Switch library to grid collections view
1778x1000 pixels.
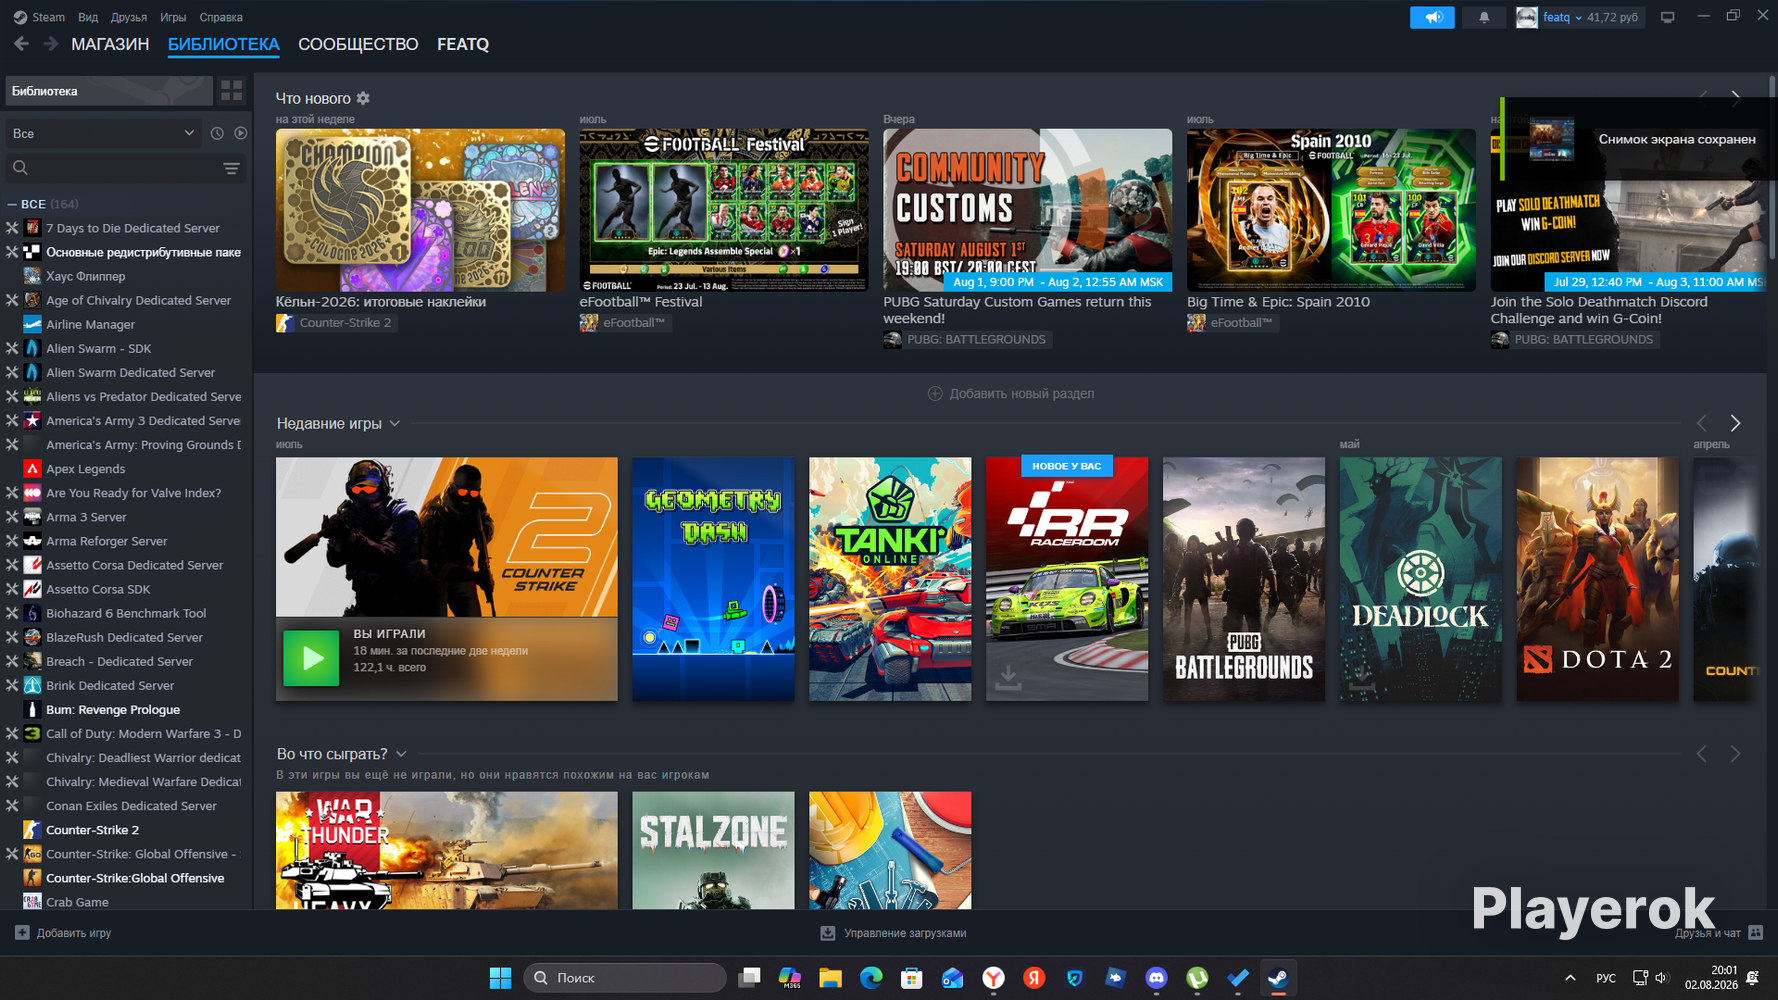click(232, 91)
